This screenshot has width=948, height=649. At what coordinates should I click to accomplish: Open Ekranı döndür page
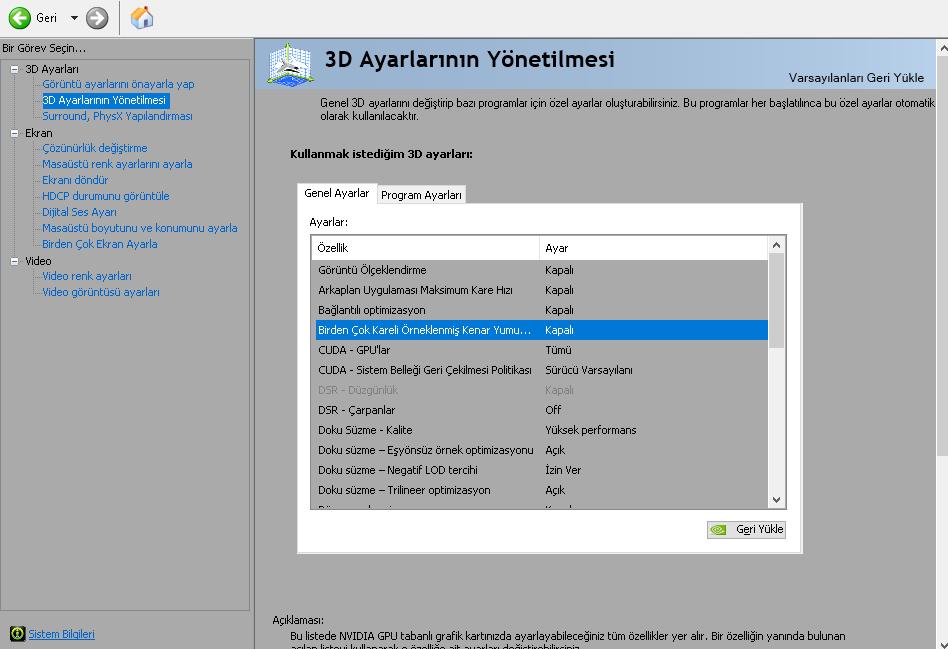75,180
